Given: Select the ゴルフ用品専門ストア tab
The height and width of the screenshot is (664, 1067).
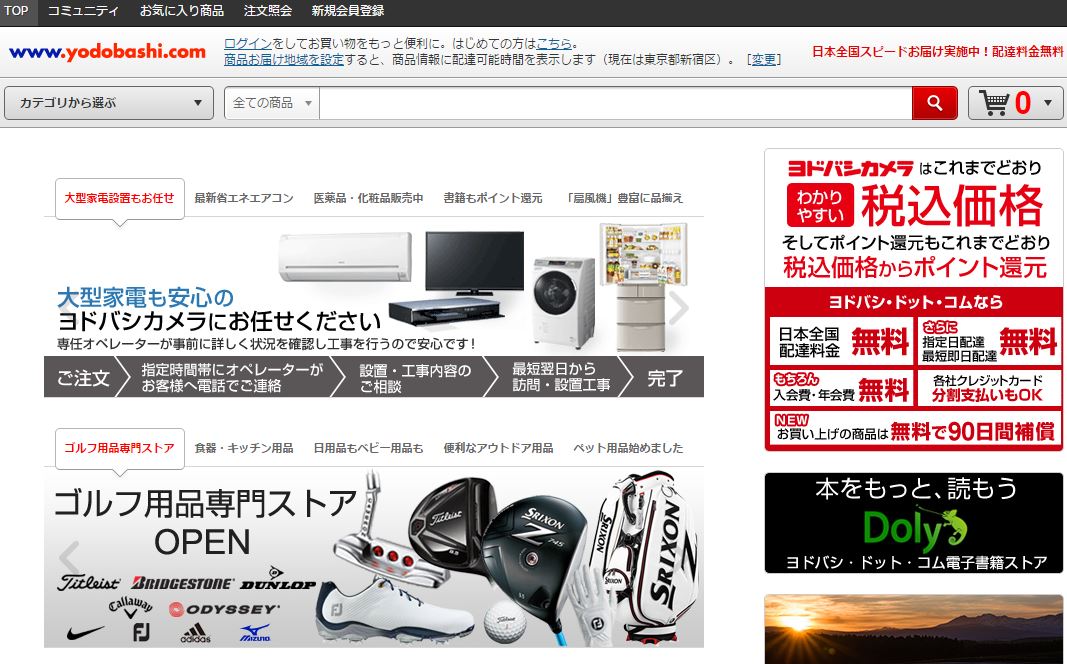Looking at the screenshot, I should (120, 448).
